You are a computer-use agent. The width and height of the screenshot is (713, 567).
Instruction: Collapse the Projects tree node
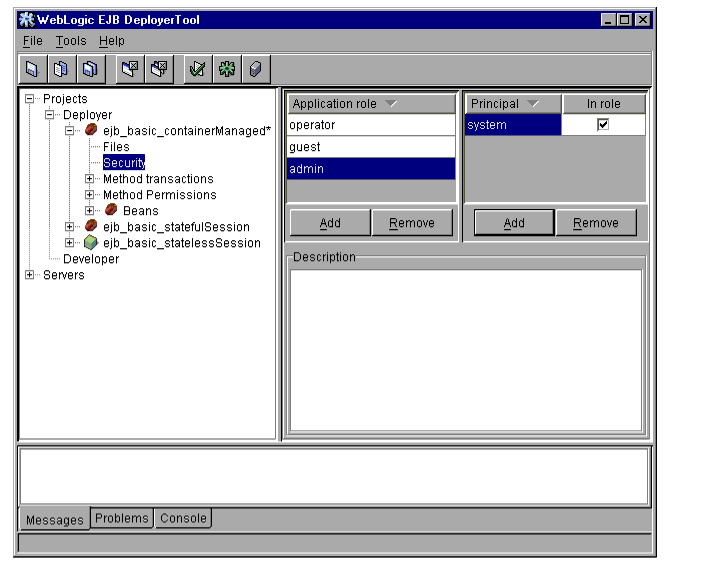coord(30,99)
